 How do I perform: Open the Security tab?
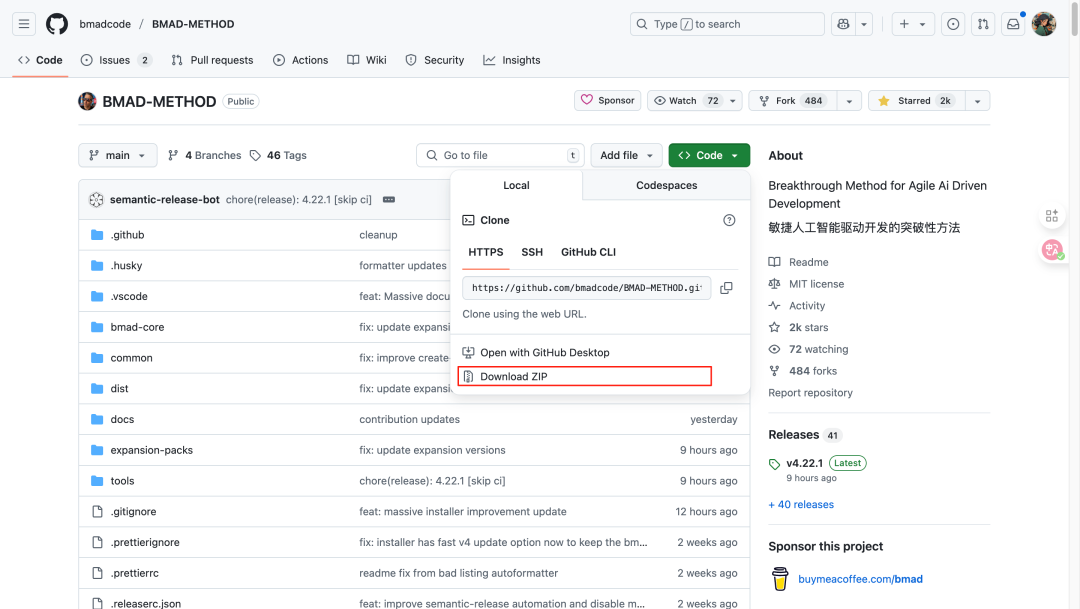coord(435,60)
